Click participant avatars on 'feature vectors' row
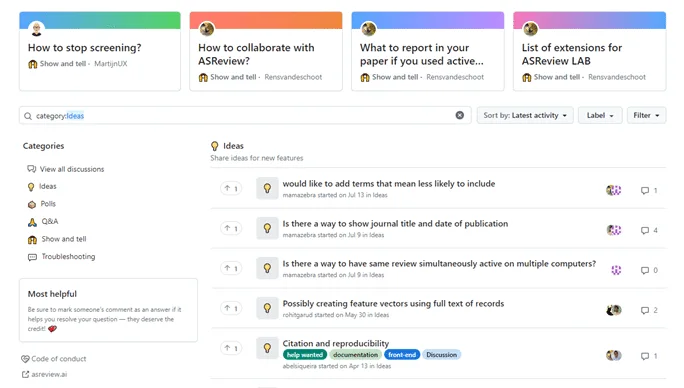Screen dimensions: 684x388 pos(614,310)
